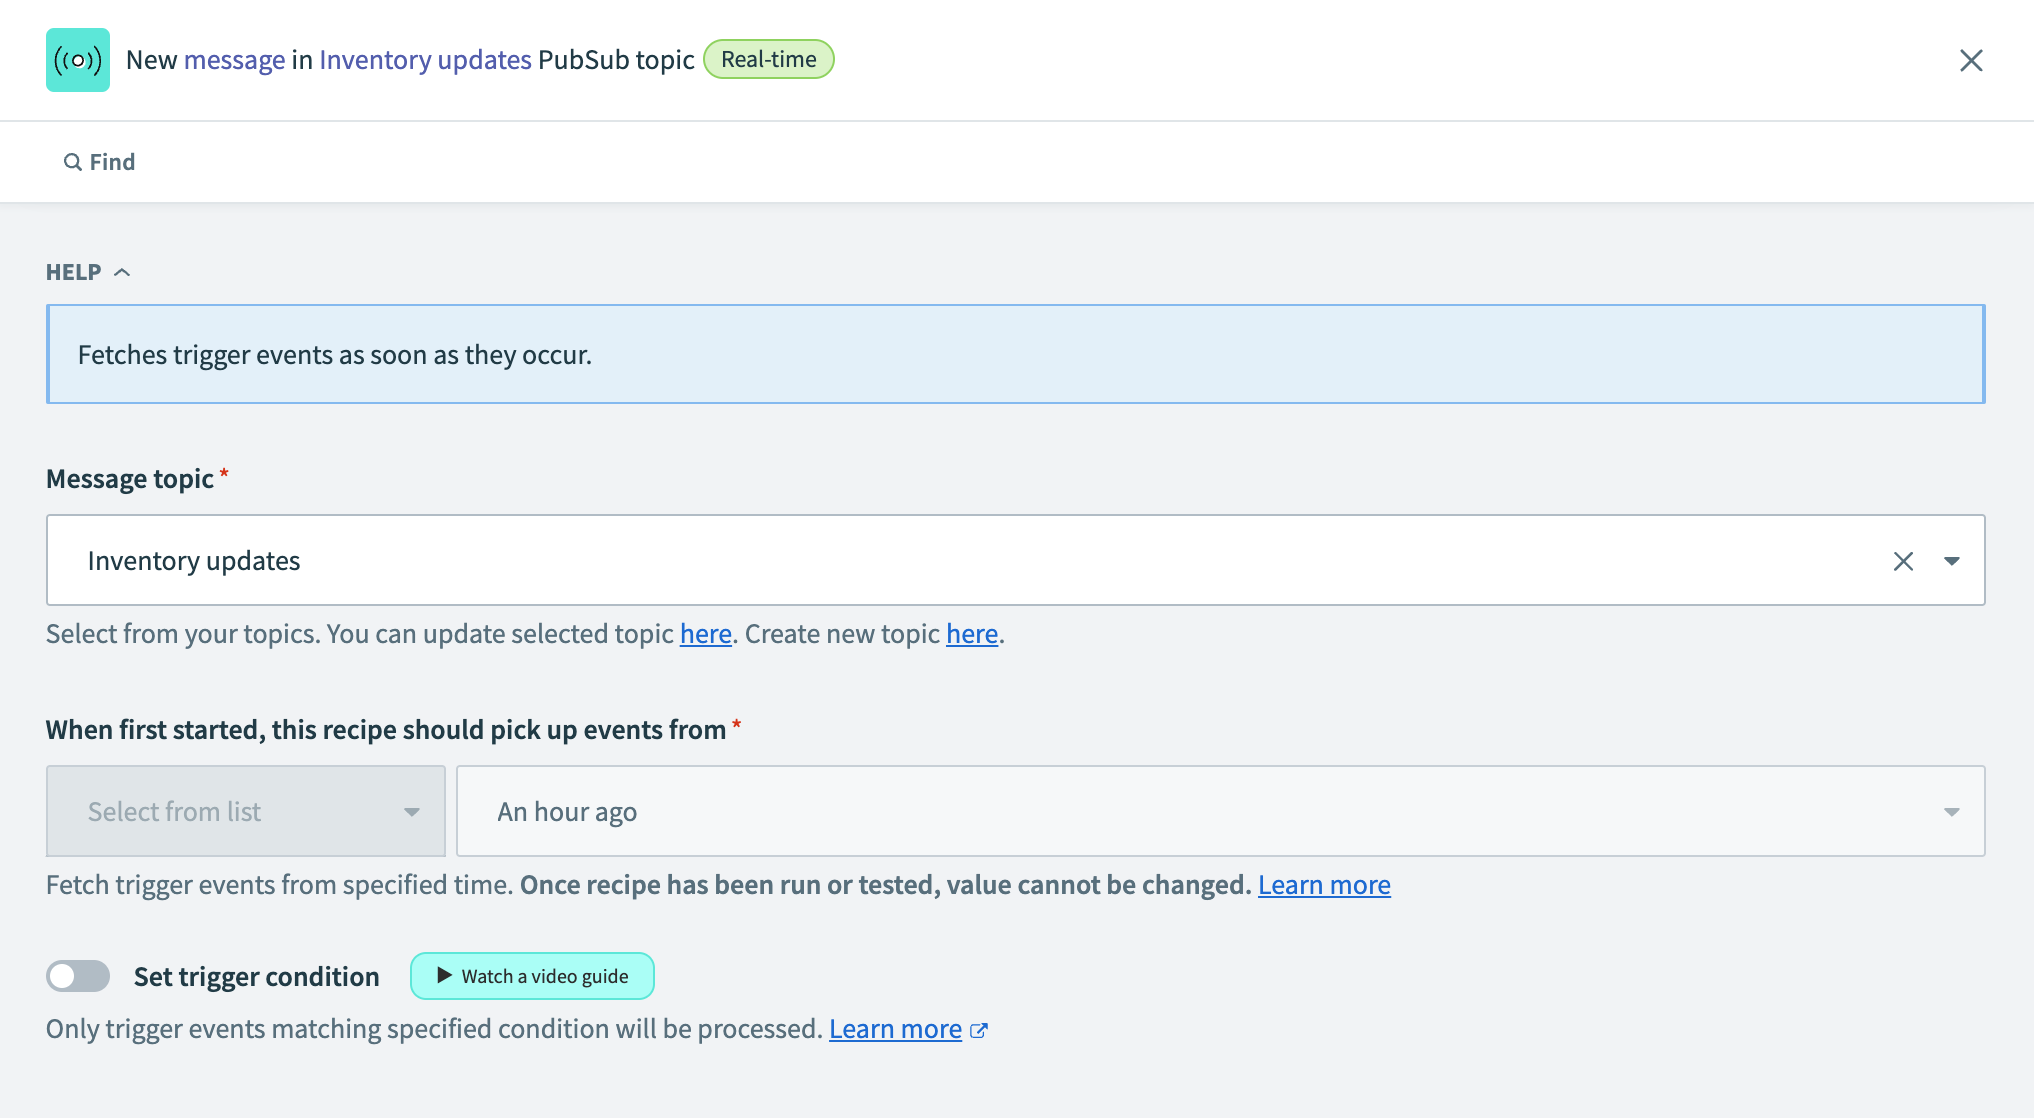Click the Inventory updates input field
The width and height of the screenshot is (2034, 1118).
click(x=1016, y=559)
